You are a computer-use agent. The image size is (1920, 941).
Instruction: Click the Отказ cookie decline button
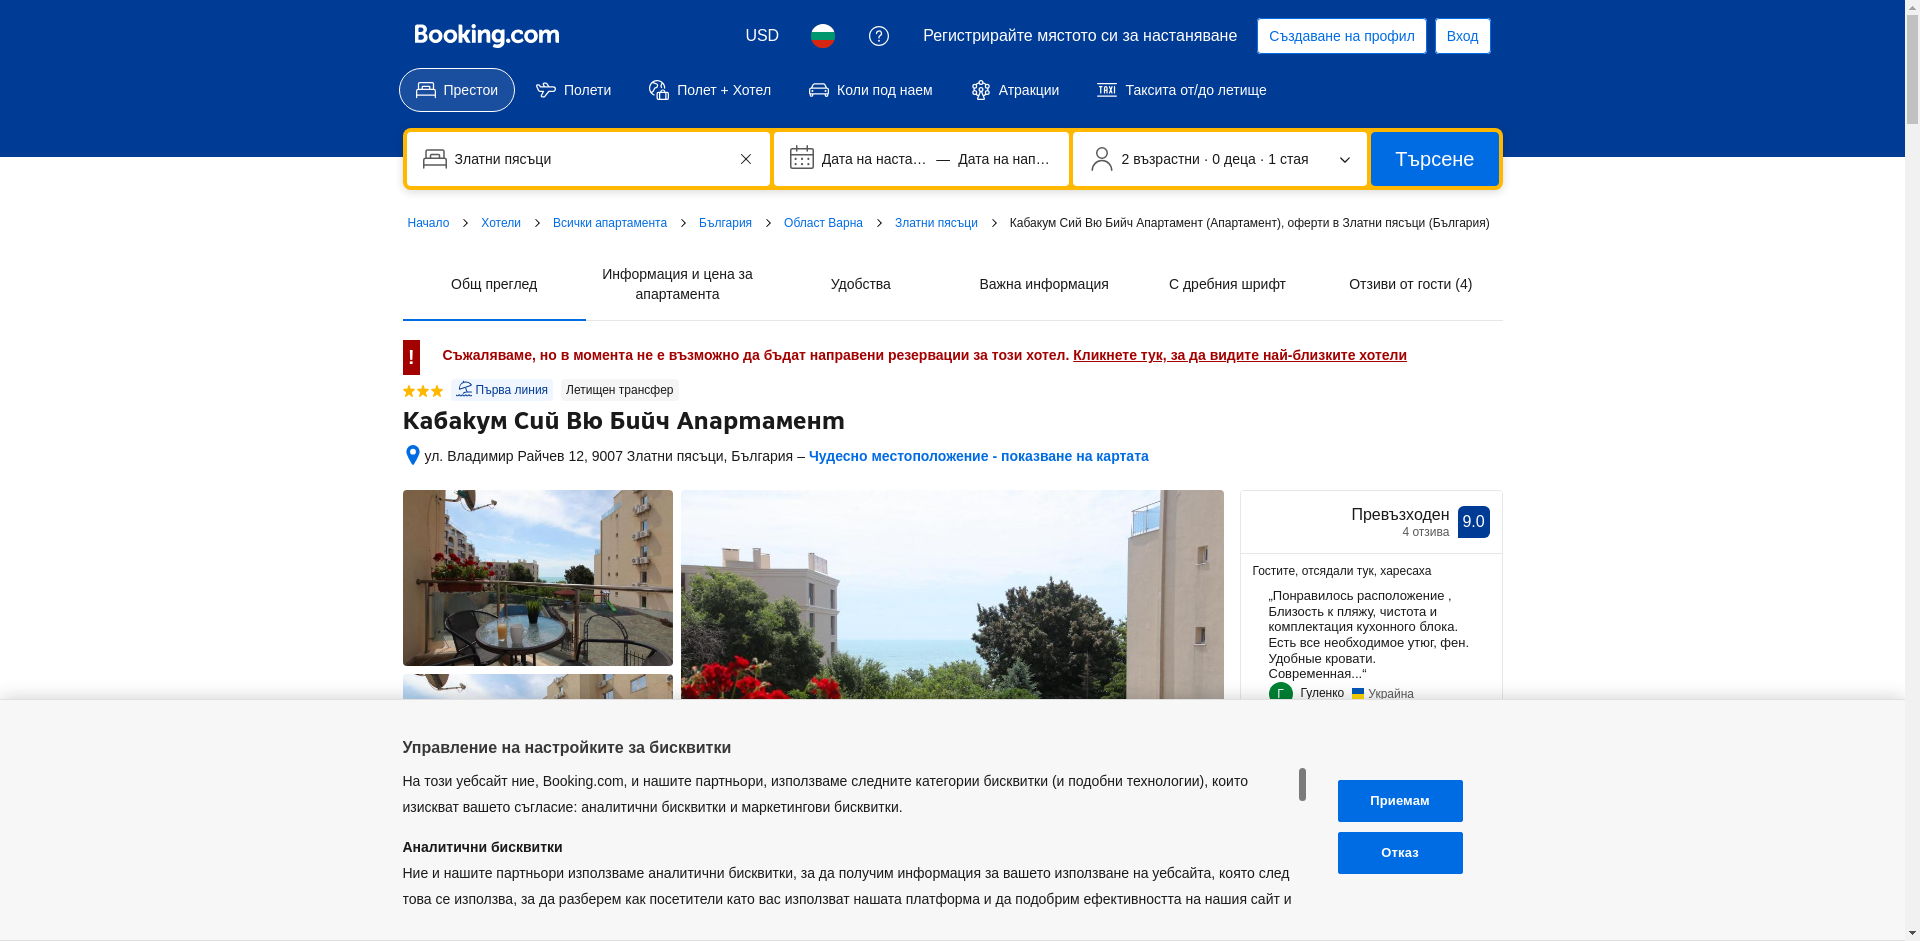1399,853
